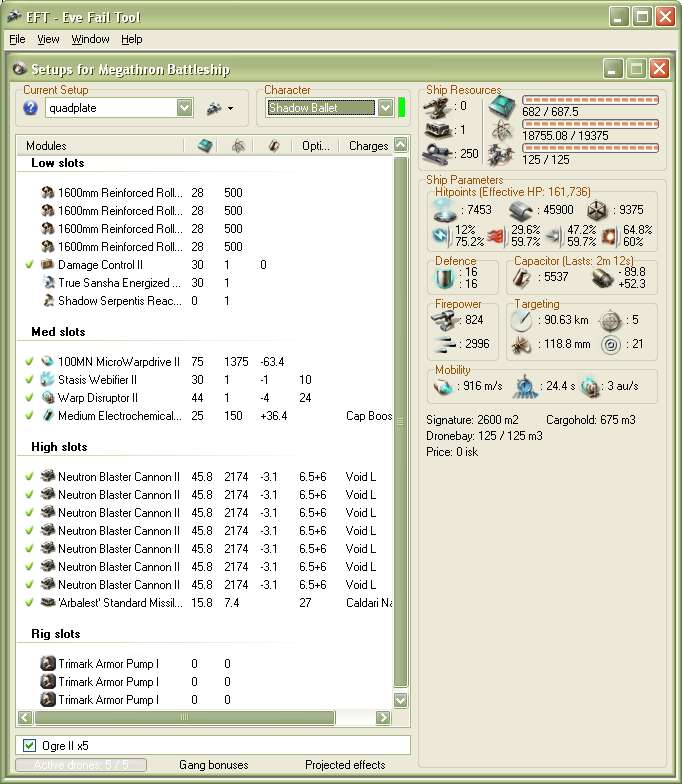Open the File menu
This screenshot has height=784, width=682.
coord(17,39)
